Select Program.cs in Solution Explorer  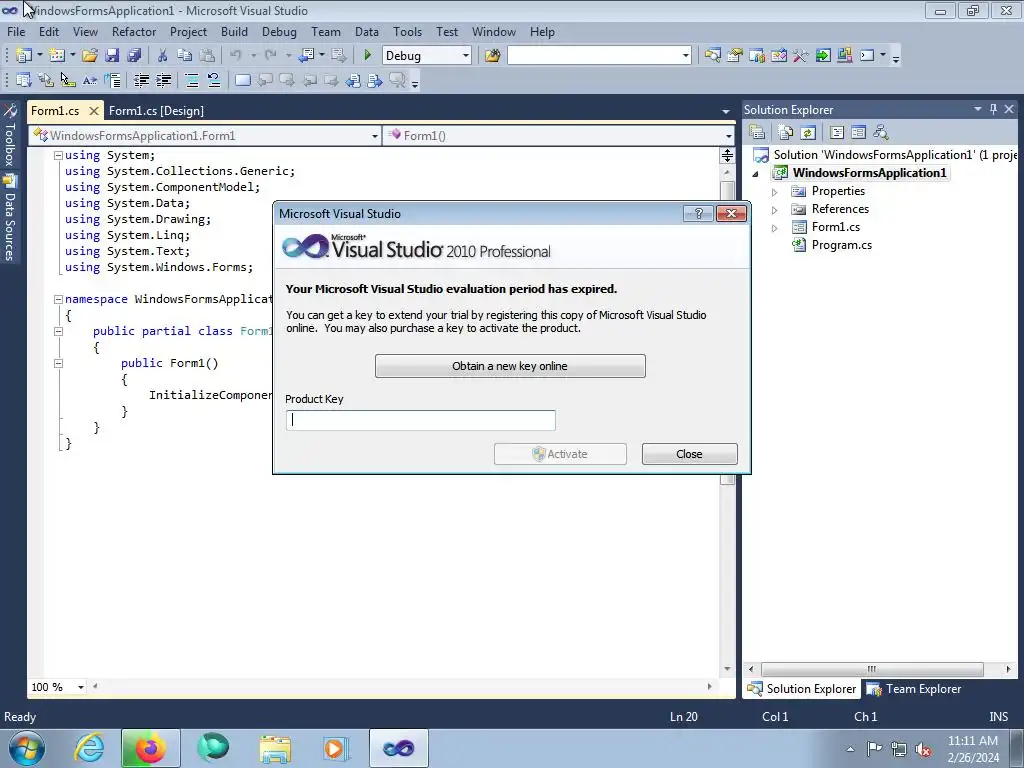coord(841,246)
